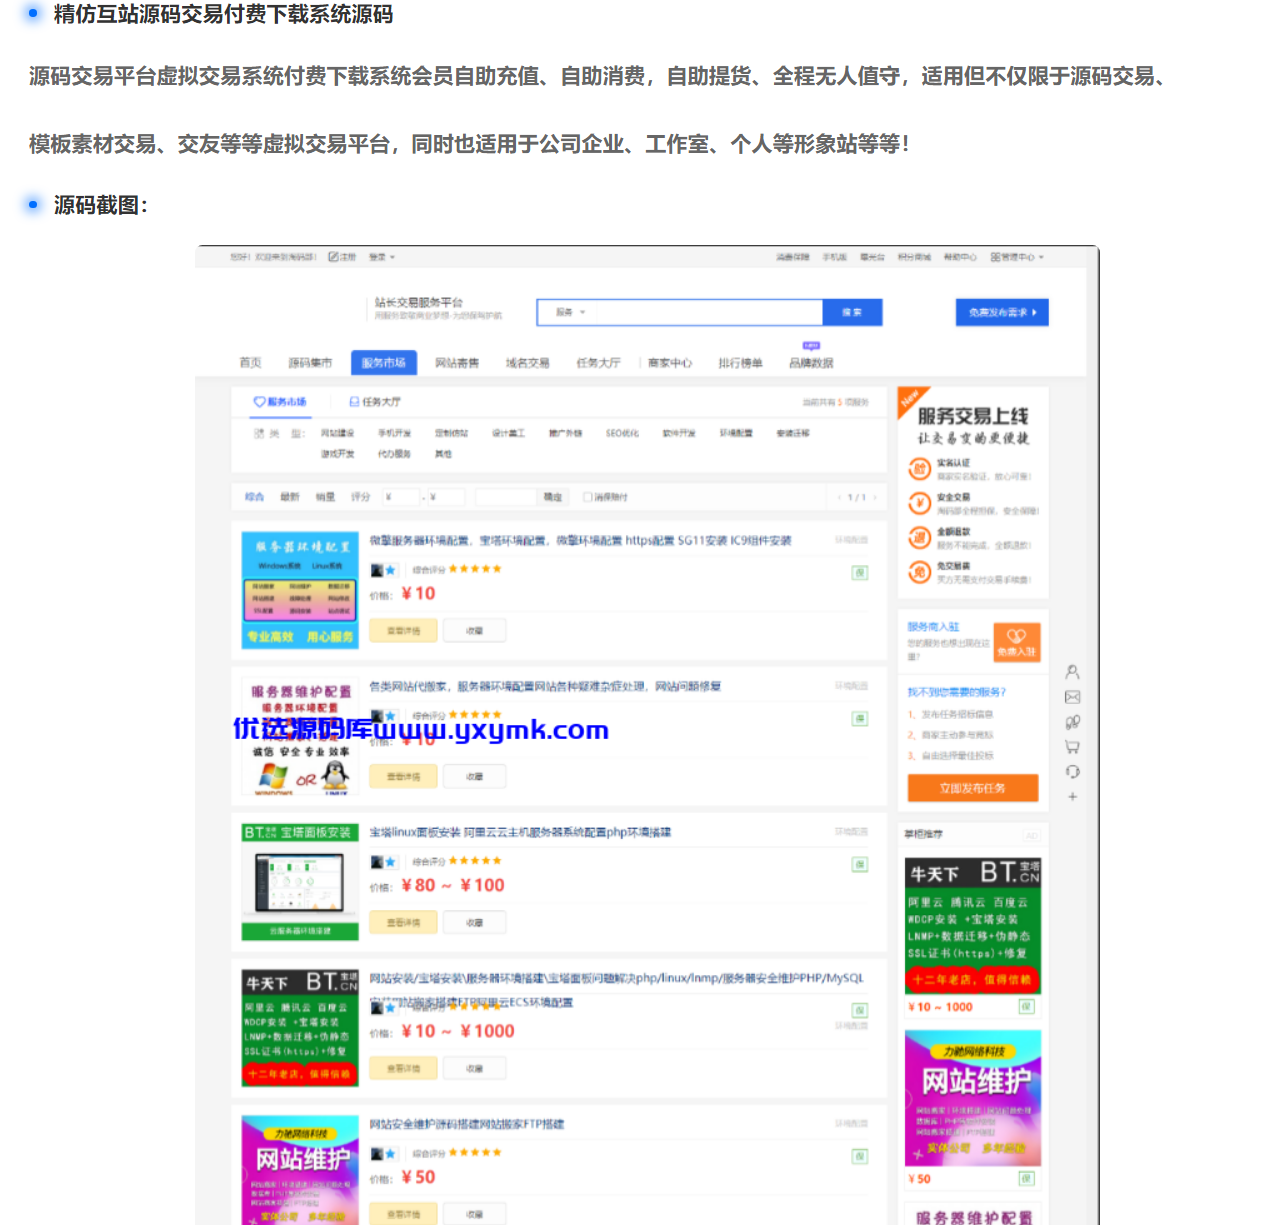Click the 注册 pen icon in top bar
This screenshot has height=1225, width=1264.
point(332,257)
